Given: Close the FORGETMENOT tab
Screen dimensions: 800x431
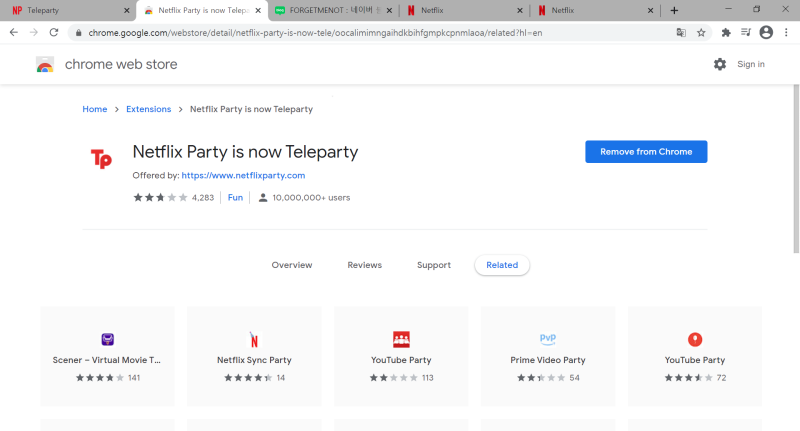Looking at the screenshot, I should [389, 10].
